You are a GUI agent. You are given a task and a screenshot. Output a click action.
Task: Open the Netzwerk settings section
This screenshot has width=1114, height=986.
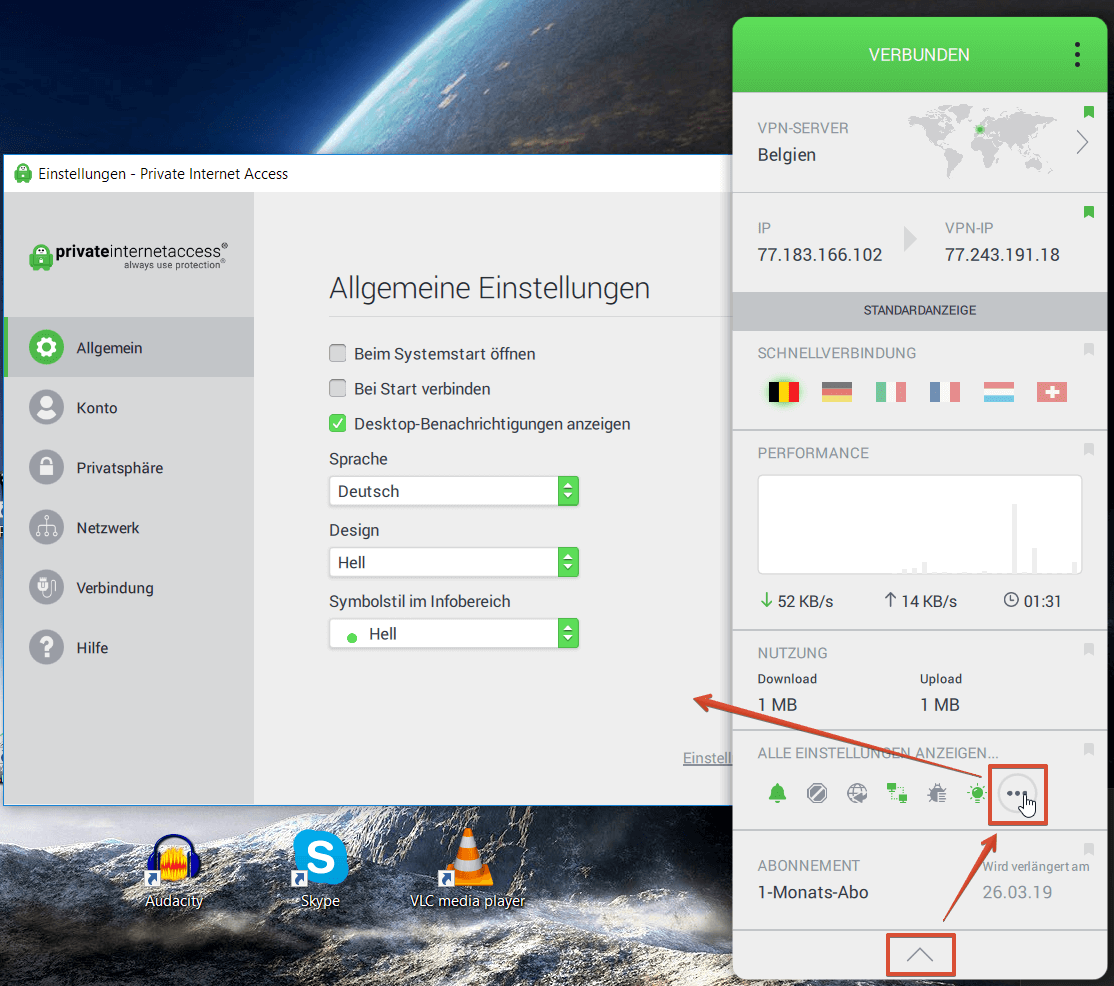tap(129, 528)
